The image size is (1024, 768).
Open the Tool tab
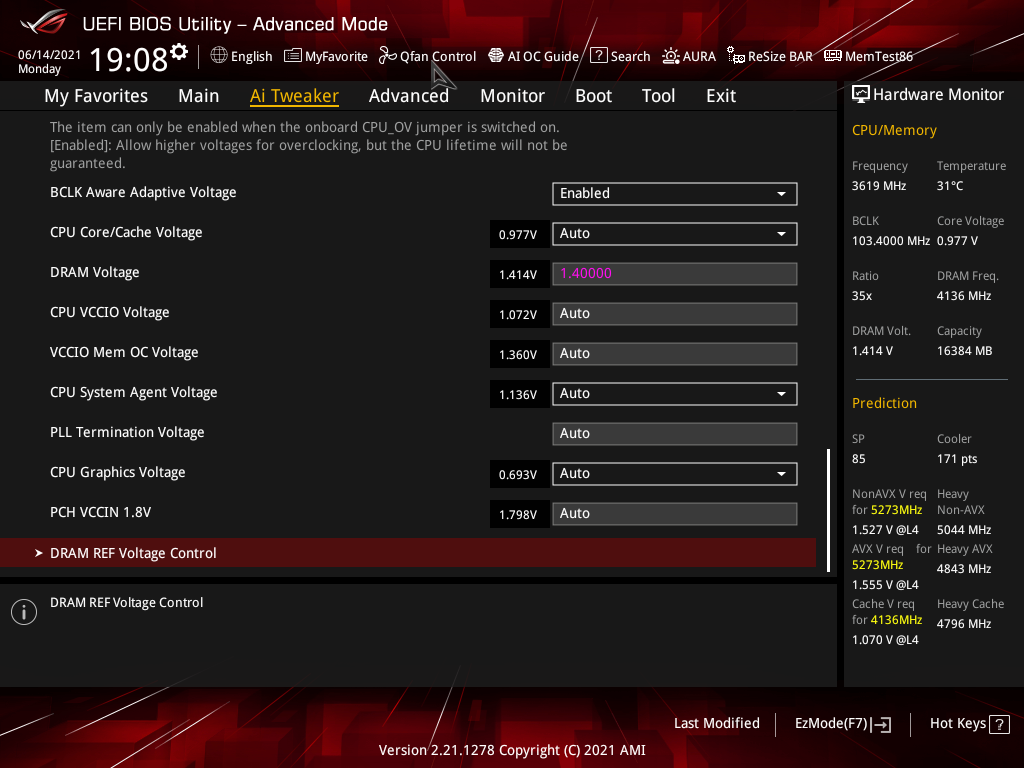point(658,96)
